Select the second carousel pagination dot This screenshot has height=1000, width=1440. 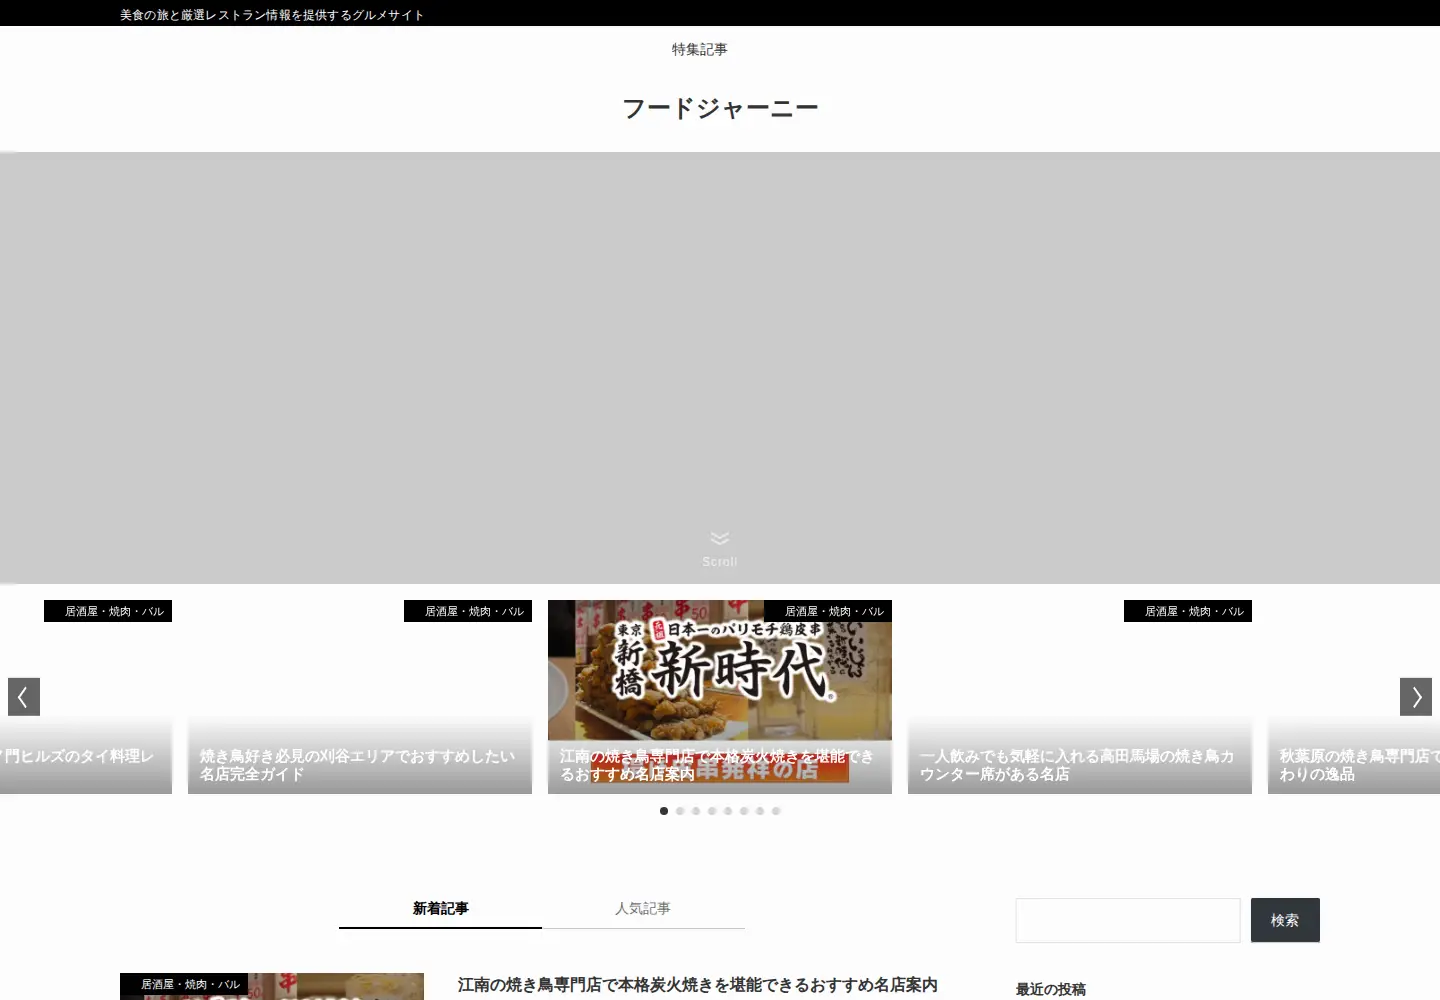pos(680,811)
